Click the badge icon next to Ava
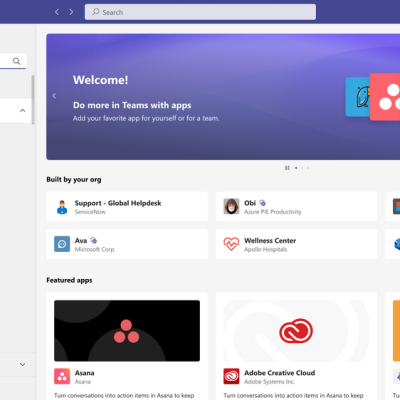The width and height of the screenshot is (400, 400). pos(94,240)
